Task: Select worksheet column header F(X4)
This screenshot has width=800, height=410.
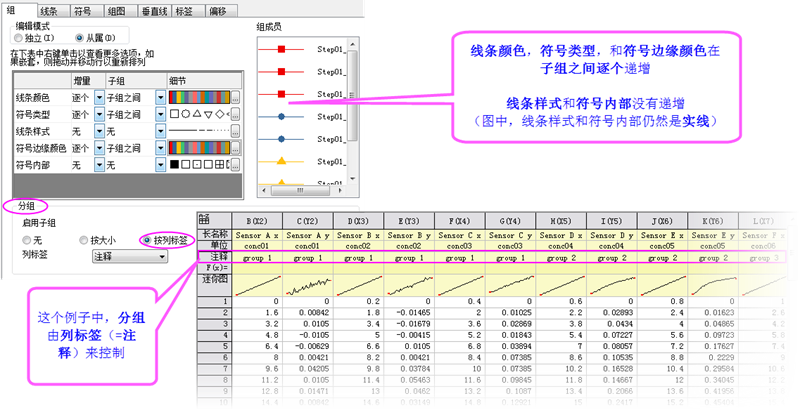Action: click(x=460, y=221)
